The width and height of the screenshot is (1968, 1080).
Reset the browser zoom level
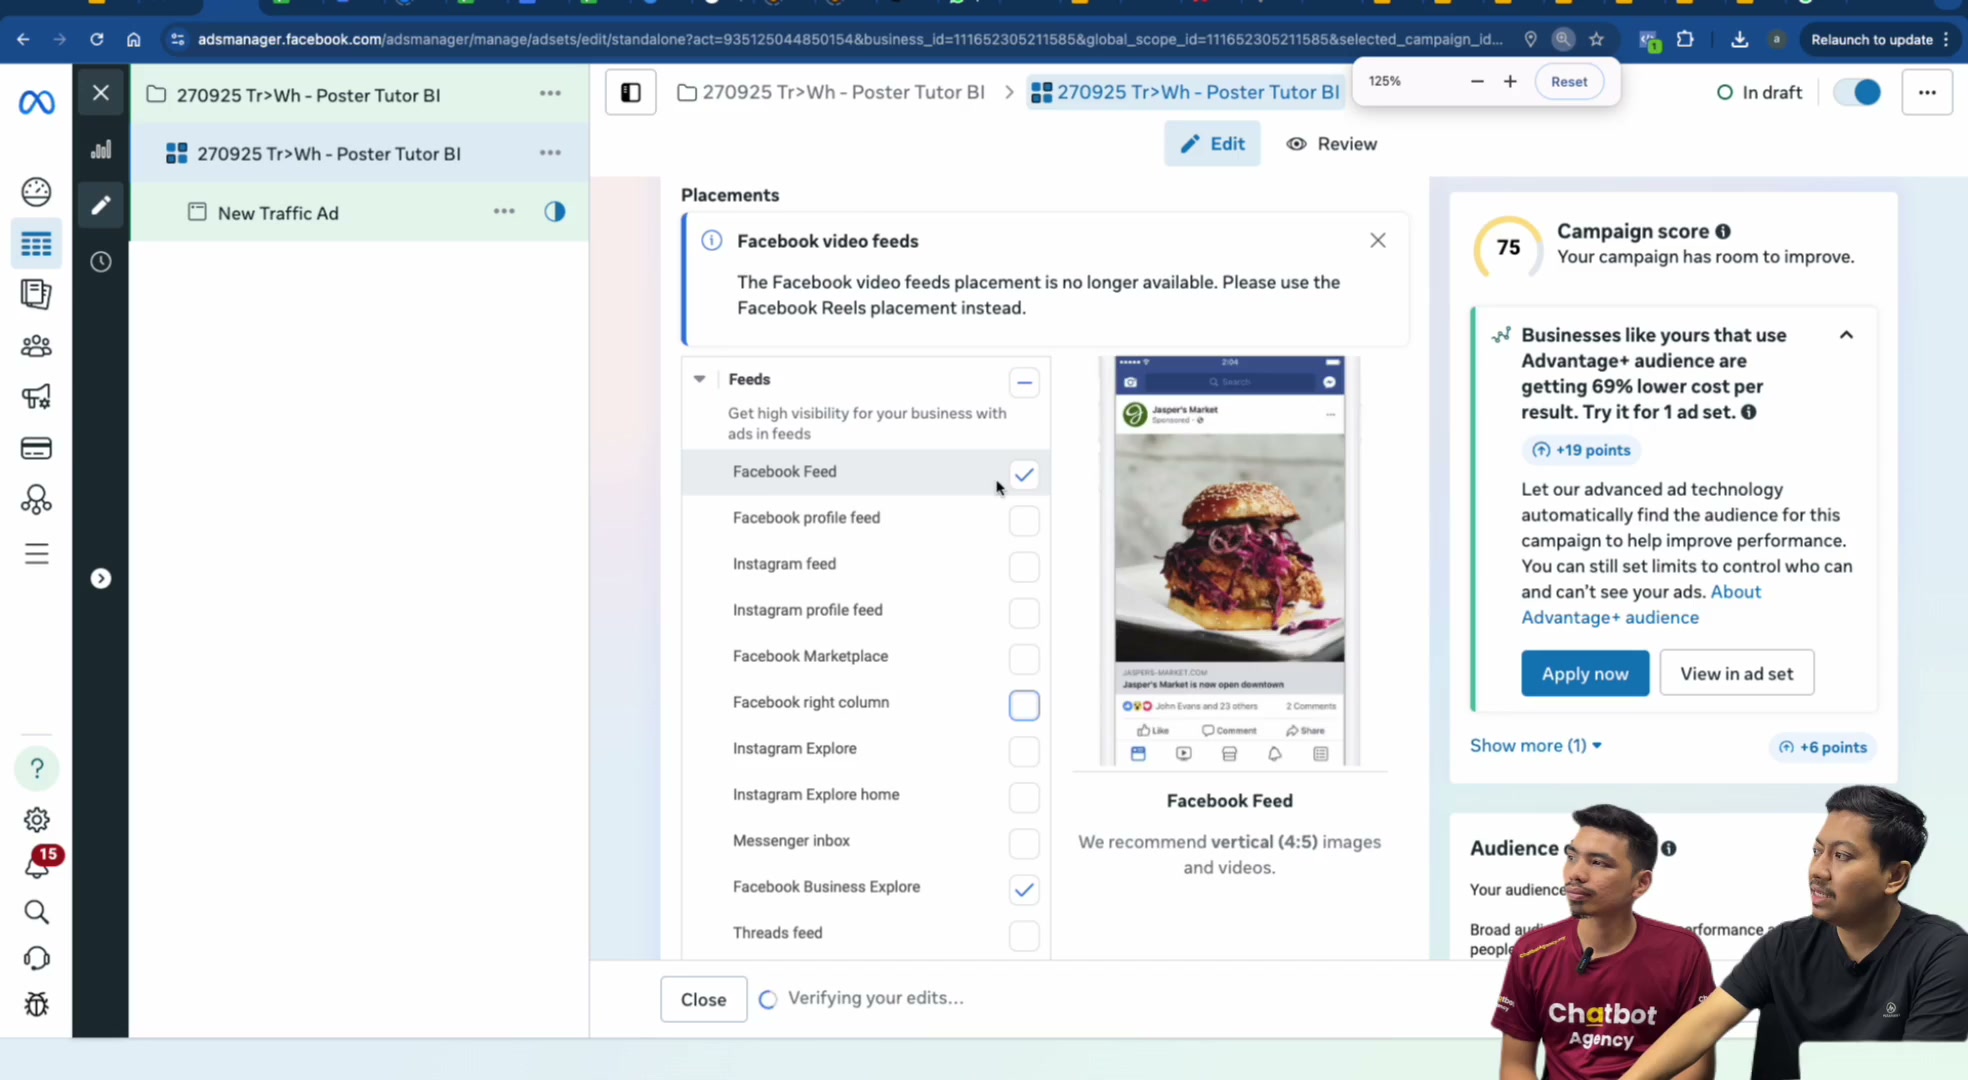[1568, 81]
